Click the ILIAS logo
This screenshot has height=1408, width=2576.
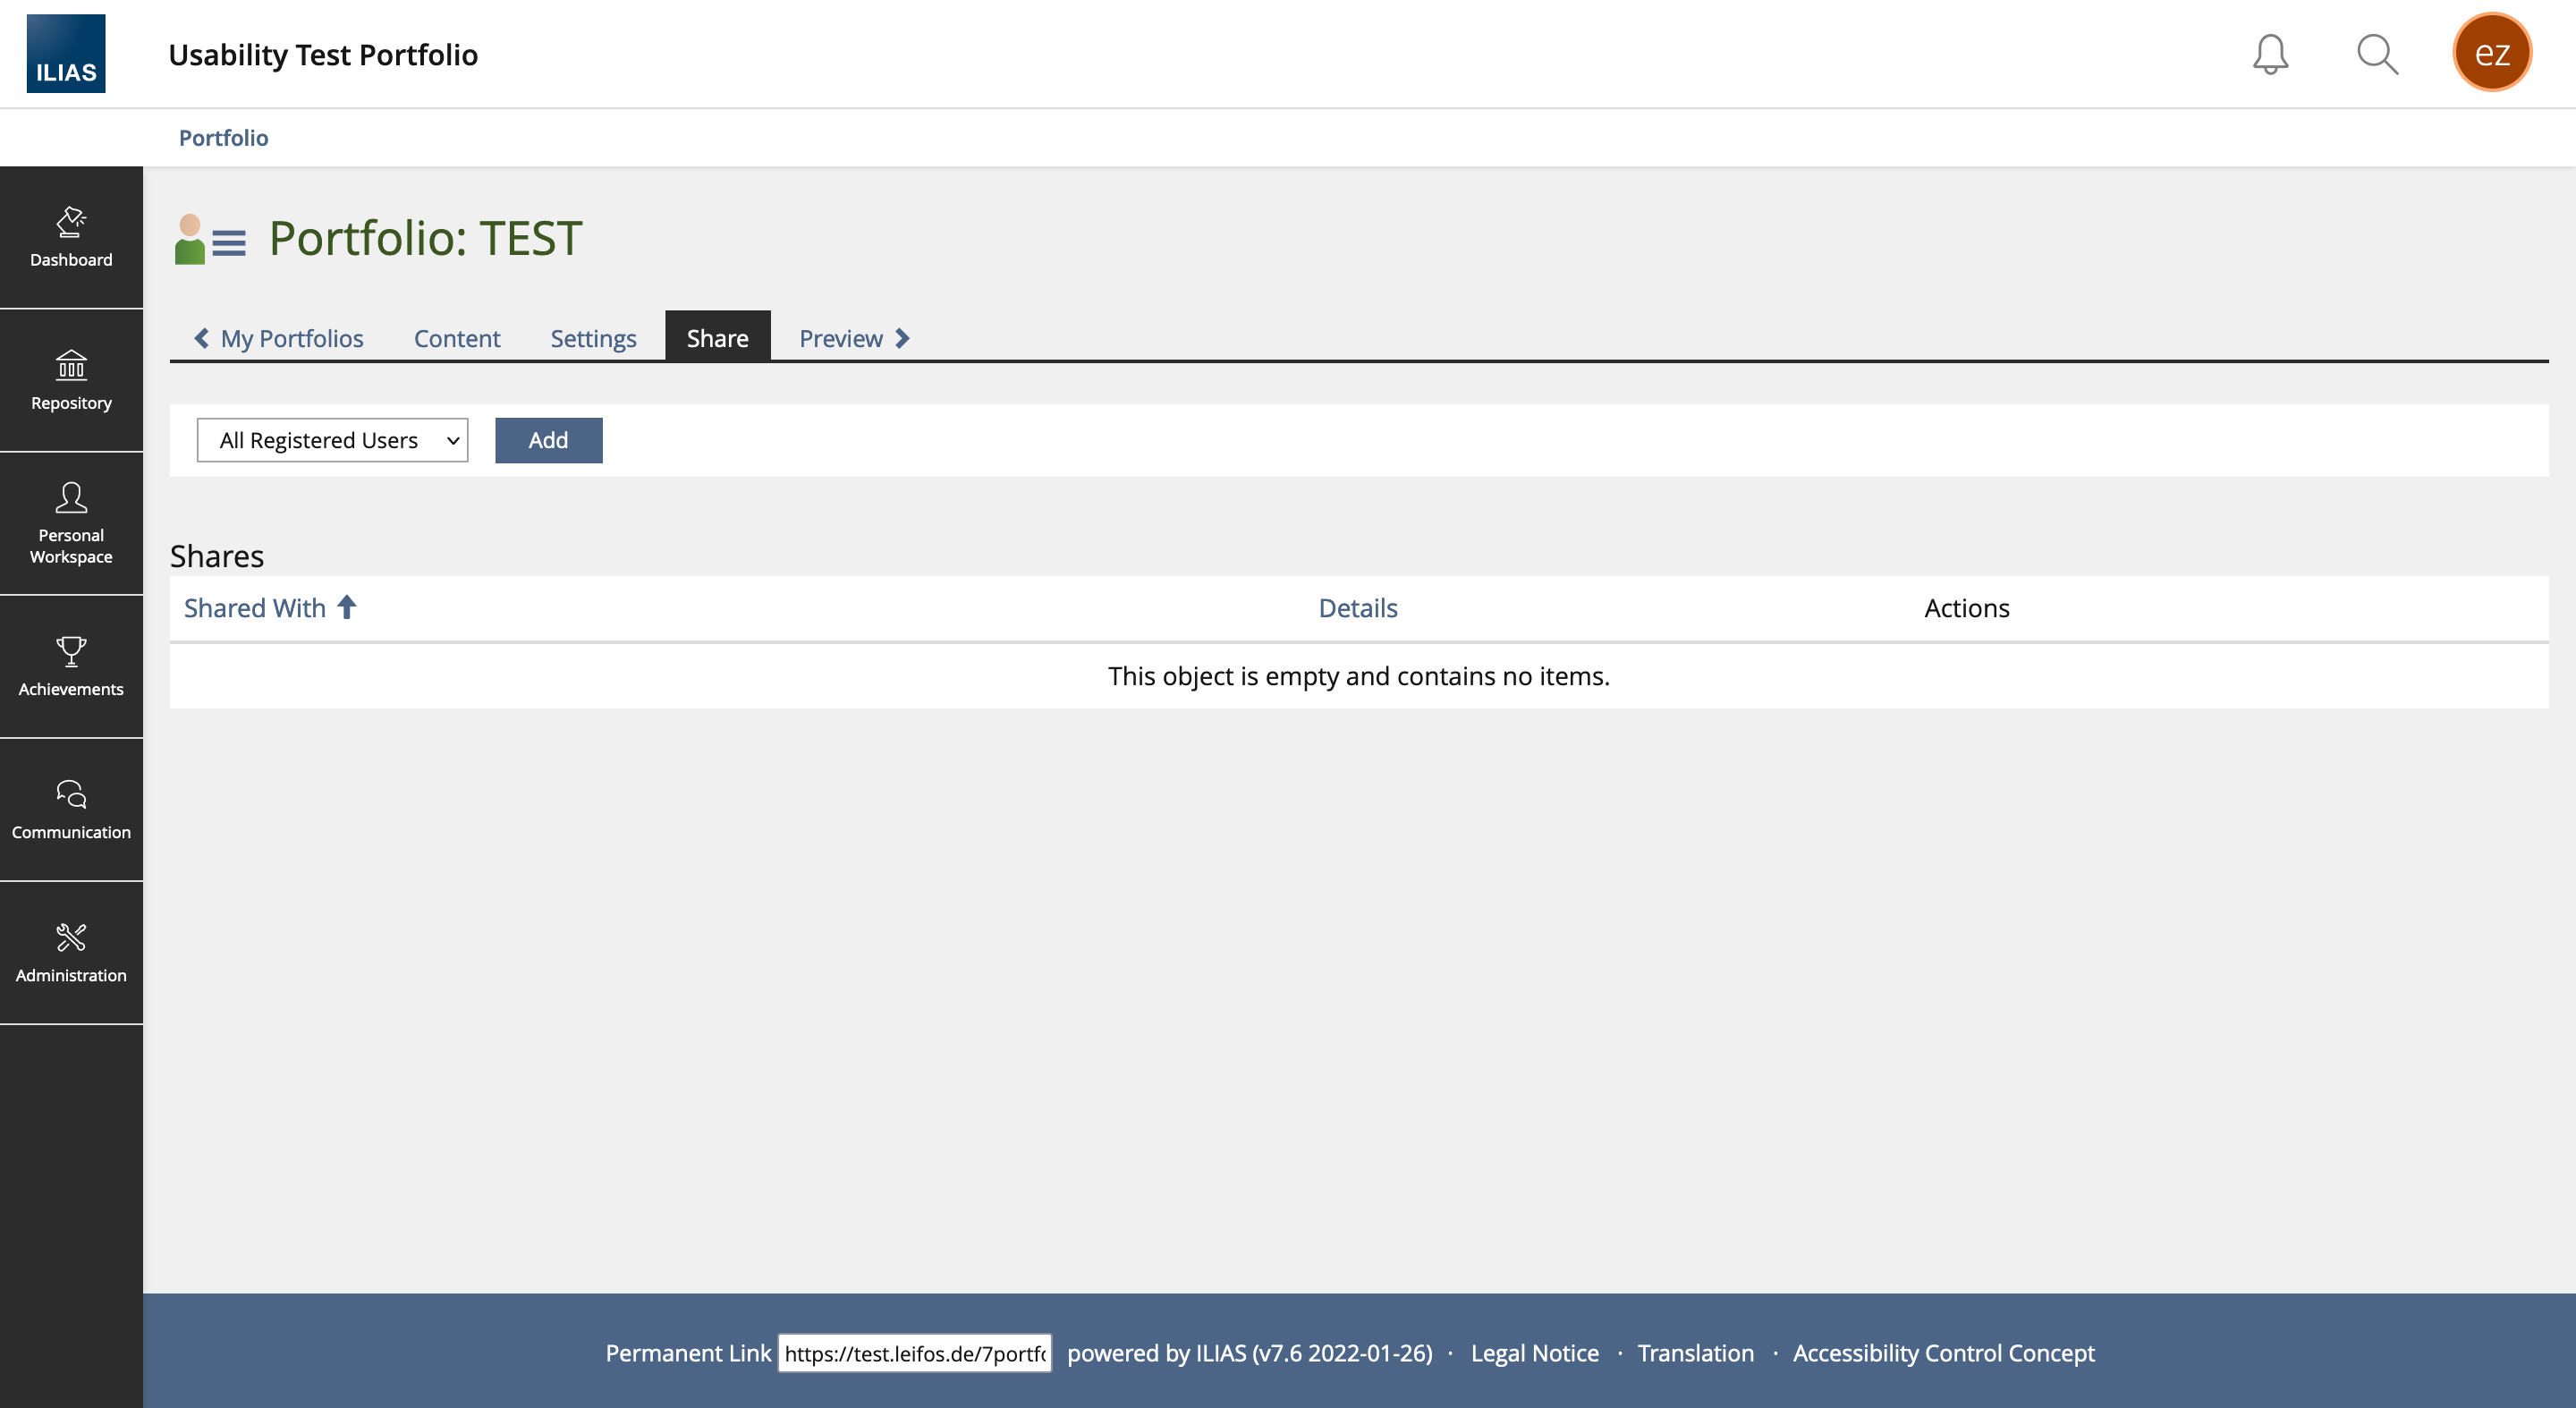pos(66,54)
